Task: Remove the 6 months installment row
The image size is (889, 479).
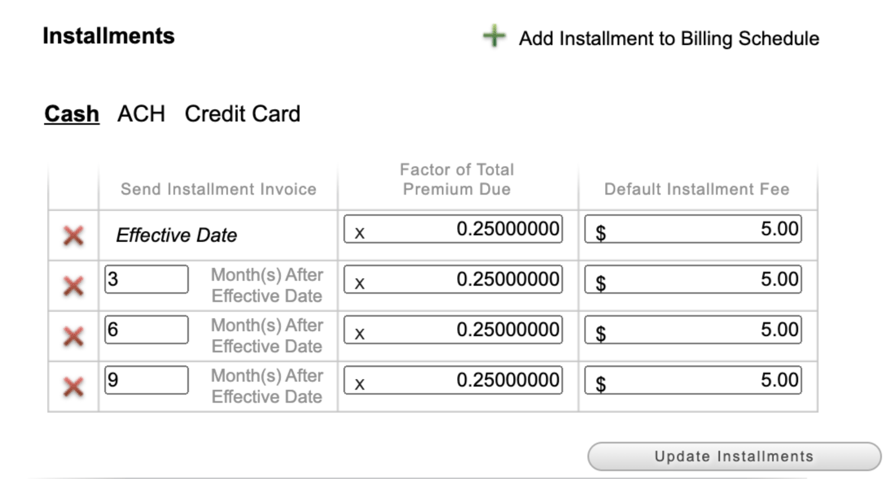Action: [73, 336]
